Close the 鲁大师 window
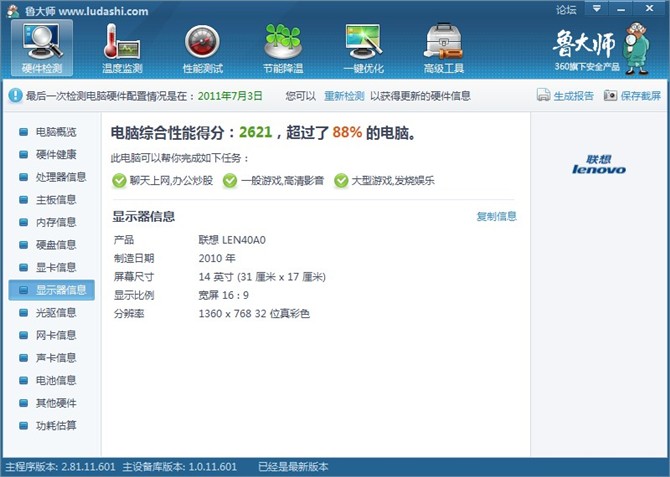 pyautogui.click(x=649, y=9)
